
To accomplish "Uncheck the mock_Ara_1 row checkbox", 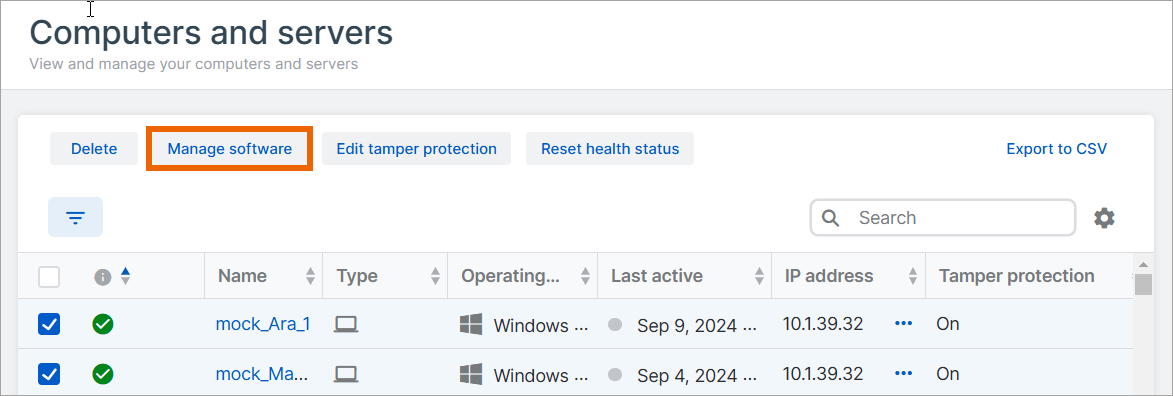I will [x=49, y=324].
